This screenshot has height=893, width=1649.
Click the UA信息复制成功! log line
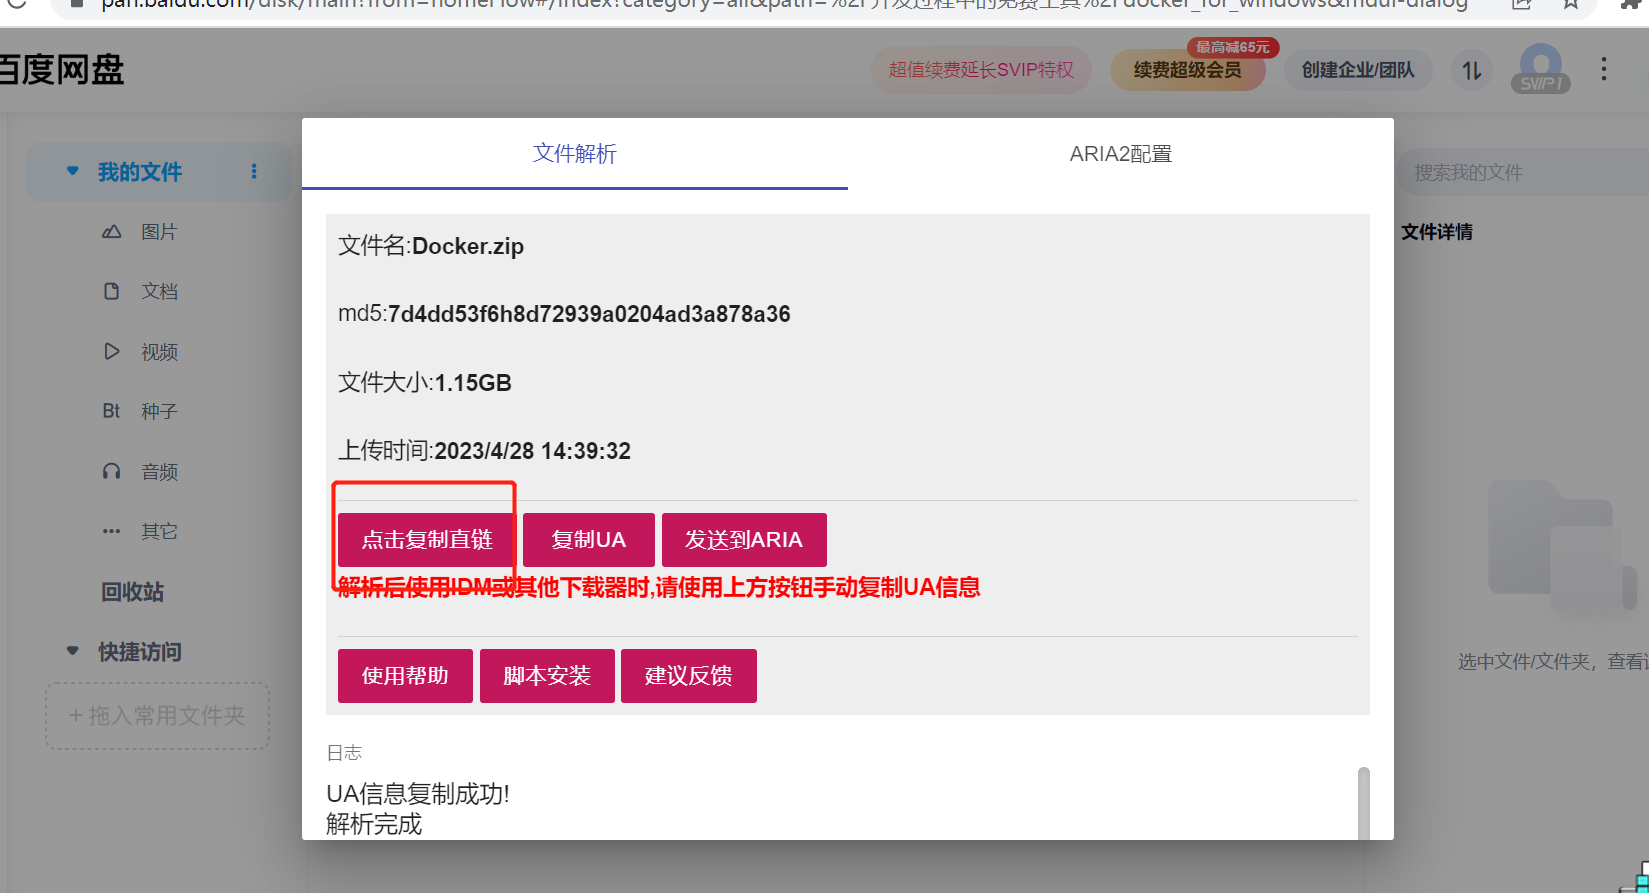418,794
